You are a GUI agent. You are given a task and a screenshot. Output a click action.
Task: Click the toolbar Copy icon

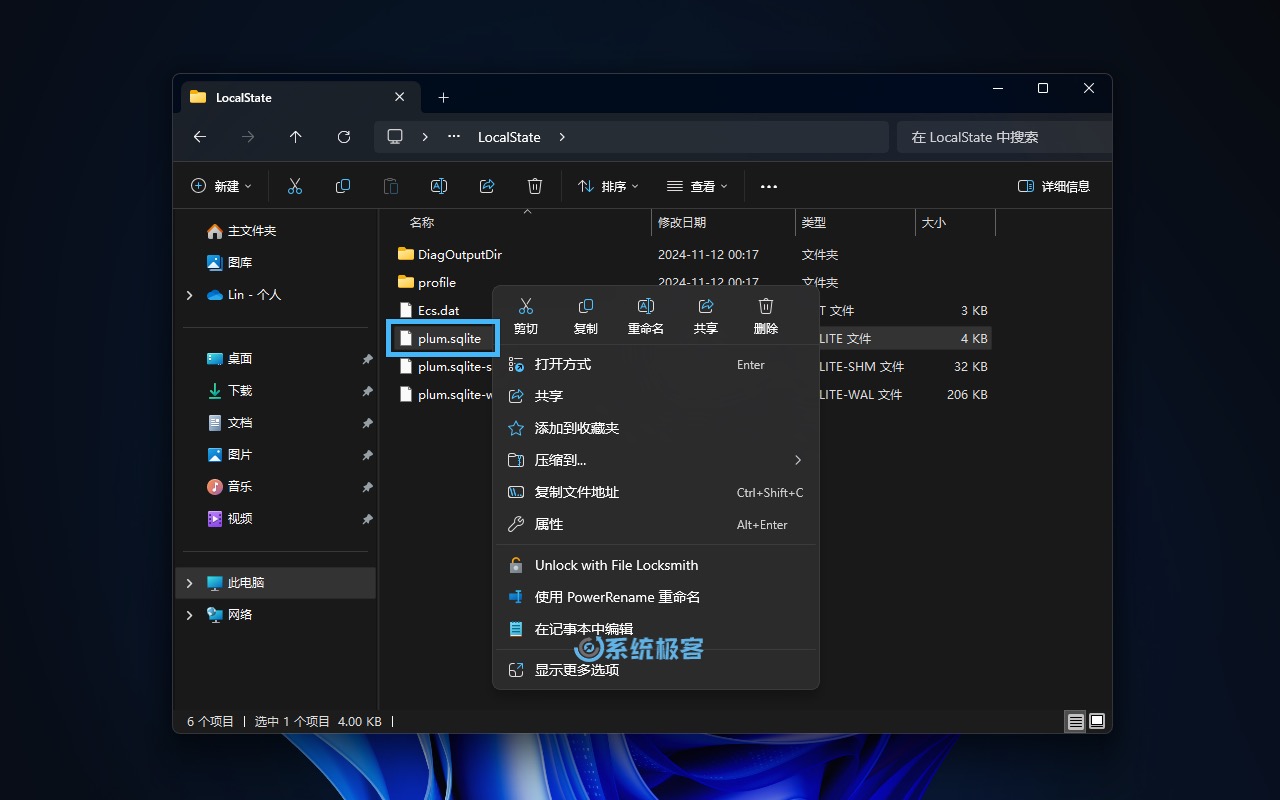tap(343, 186)
